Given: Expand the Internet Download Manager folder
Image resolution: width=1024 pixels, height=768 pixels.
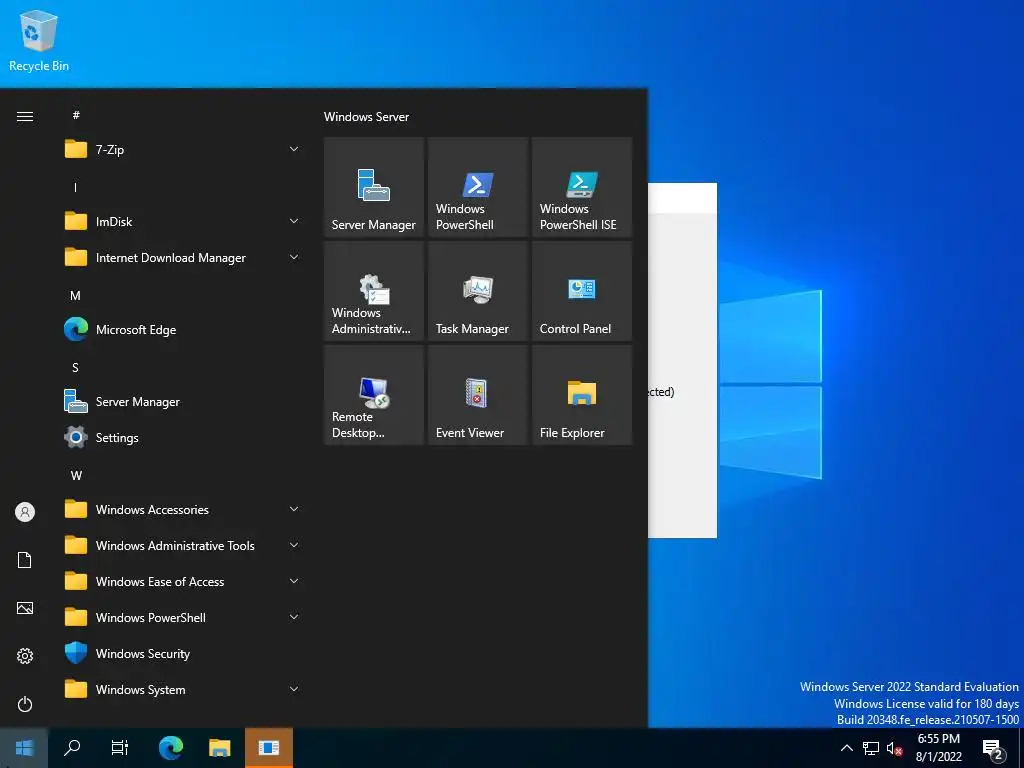Looking at the screenshot, I should click(x=183, y=258).
